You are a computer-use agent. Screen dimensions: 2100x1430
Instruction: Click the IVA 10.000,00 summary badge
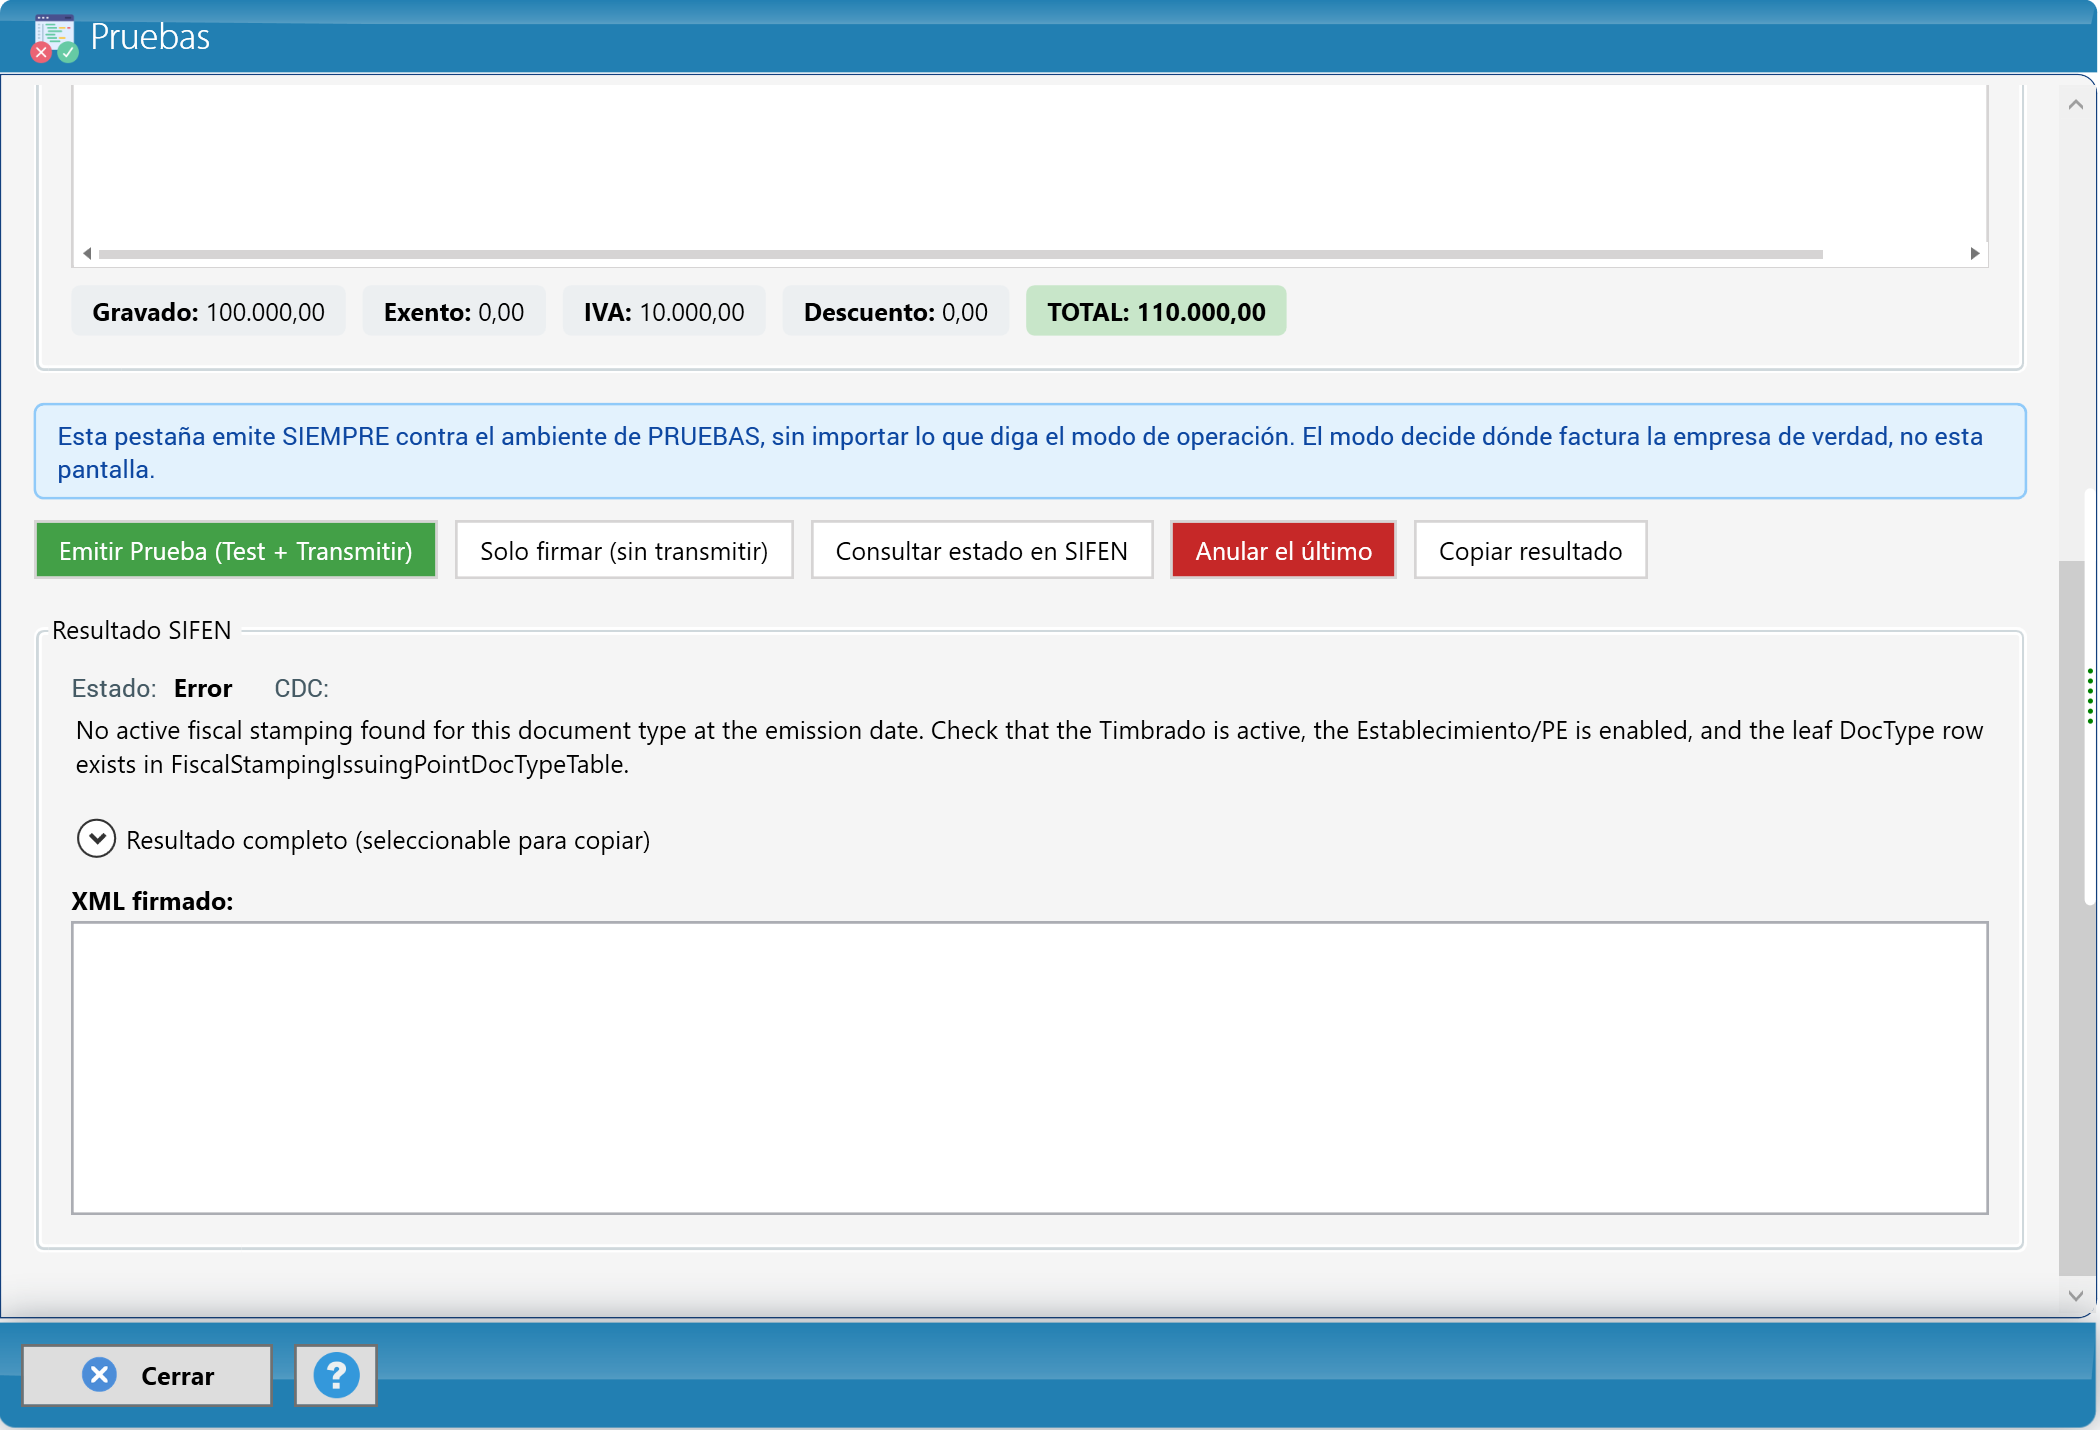coord(664,312)
